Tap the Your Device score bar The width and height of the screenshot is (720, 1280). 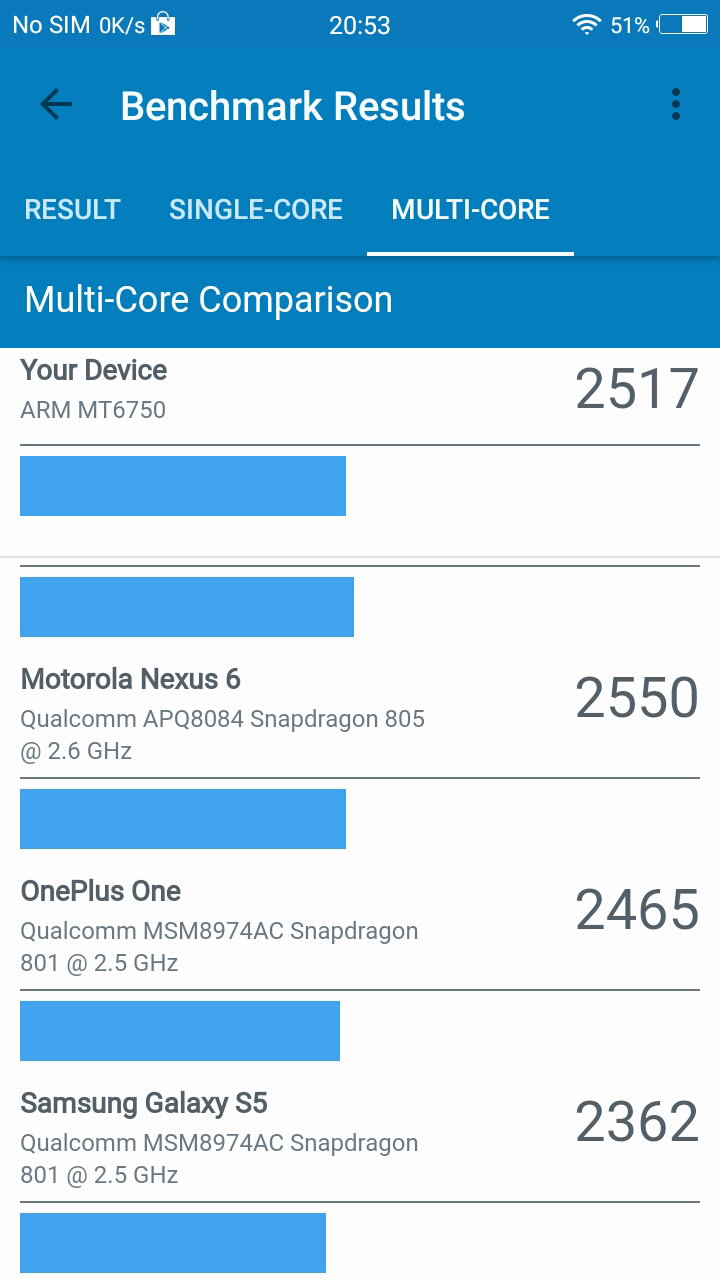[x=183, y=486]
